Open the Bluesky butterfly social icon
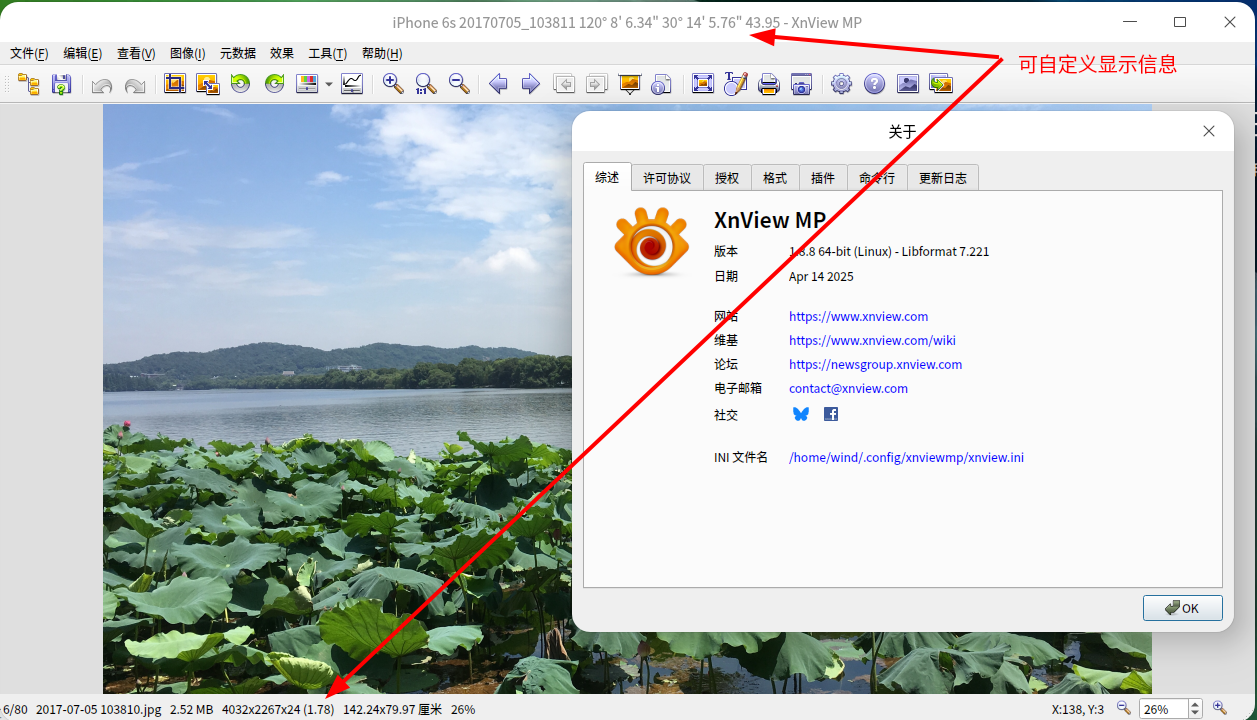 tap(801, 414)
